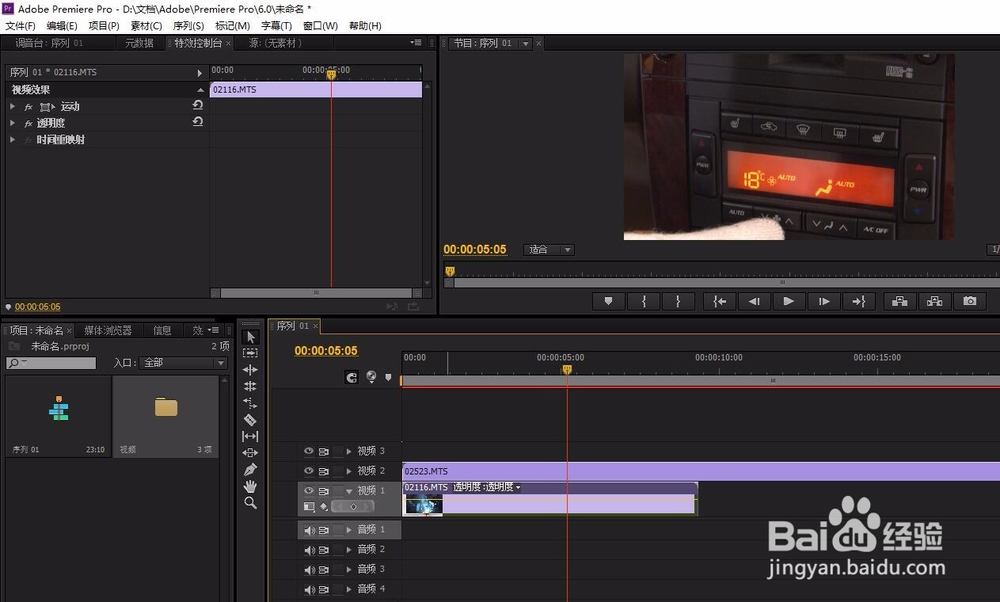This screenshot has width=1000, height=602.
Task: Toggle 视频 1 track eye visibility
Action: pos(309,490)
